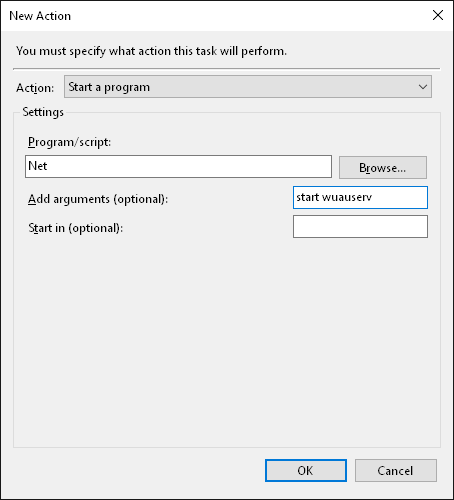Screen dimensions: 454x500
Task: Expand the Action dropdown chevron arrow
Action: click(423, 87)
